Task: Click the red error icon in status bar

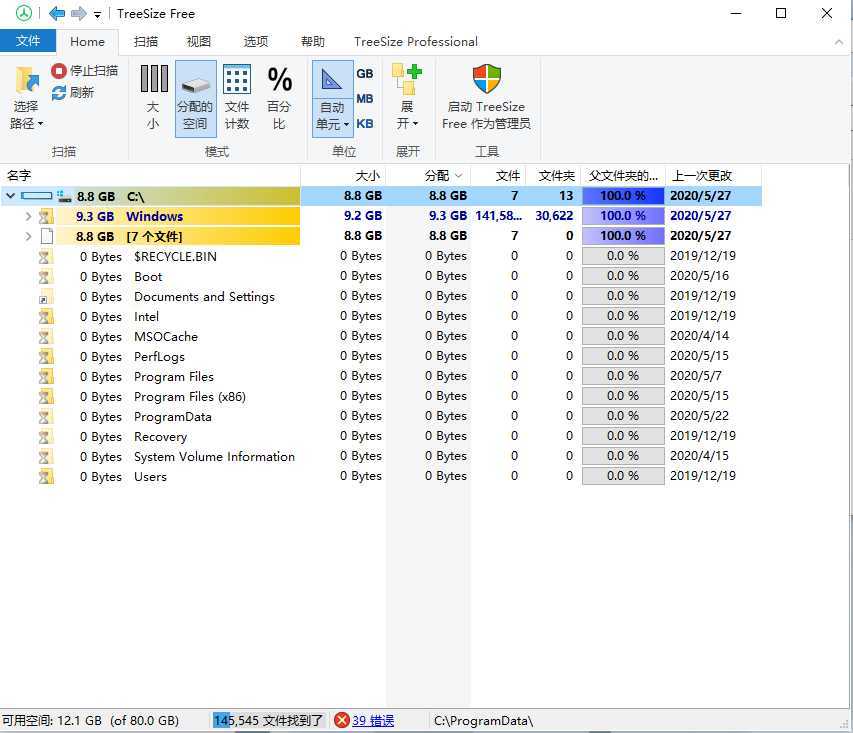Action: click(x=342, y=720)
